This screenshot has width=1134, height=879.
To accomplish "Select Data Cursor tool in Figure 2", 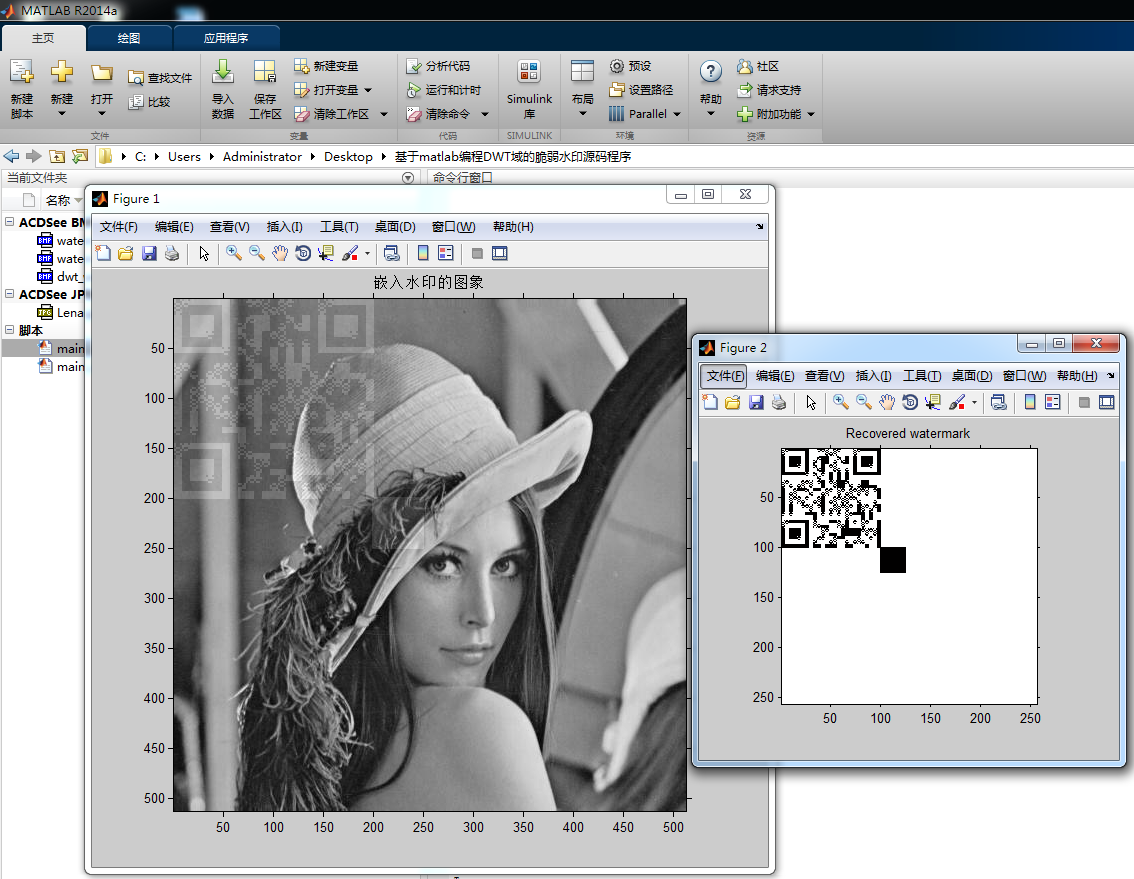I will pyautogui.click(x=933, y=402).
